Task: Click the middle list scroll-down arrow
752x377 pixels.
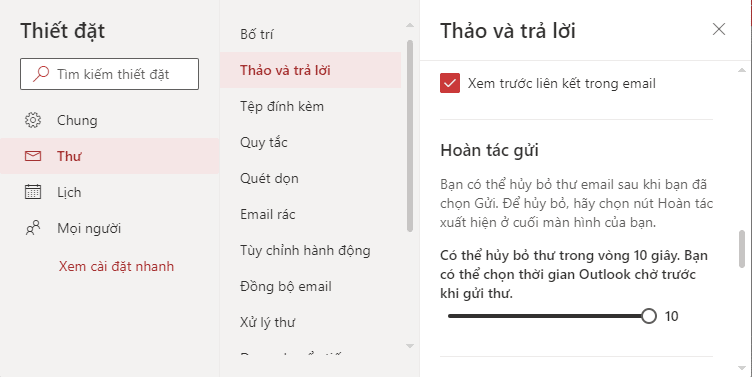Action: pos(410,346)
